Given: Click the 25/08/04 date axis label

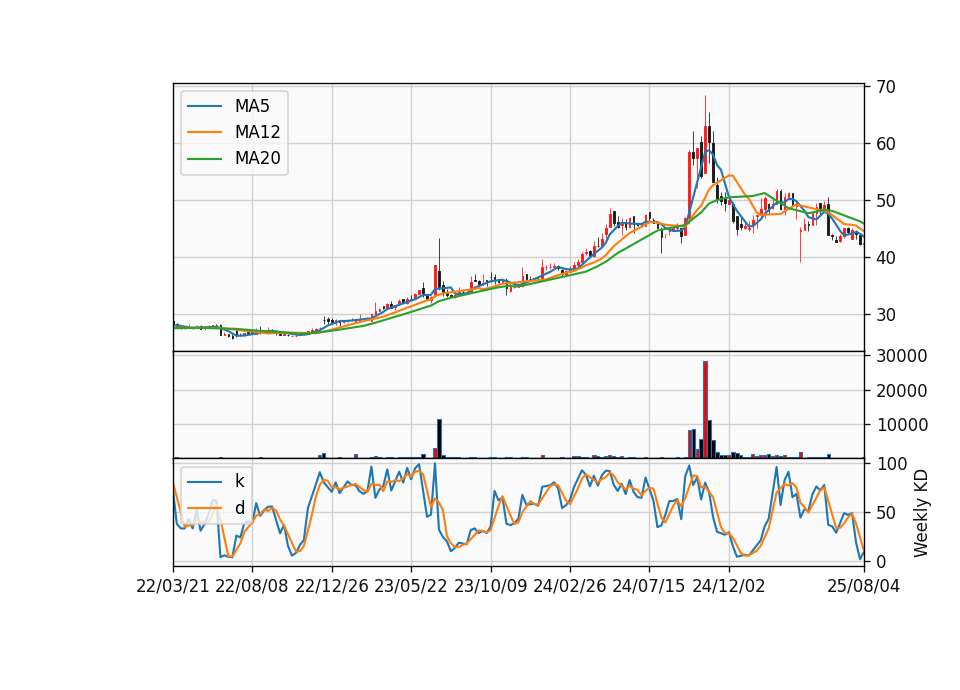Looking at the screenshot, I should pos(864,587).
